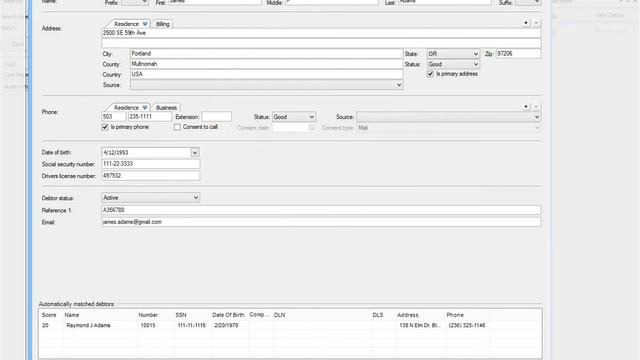
Task: Click the Reference 1 field
Action: click(321, 210)
